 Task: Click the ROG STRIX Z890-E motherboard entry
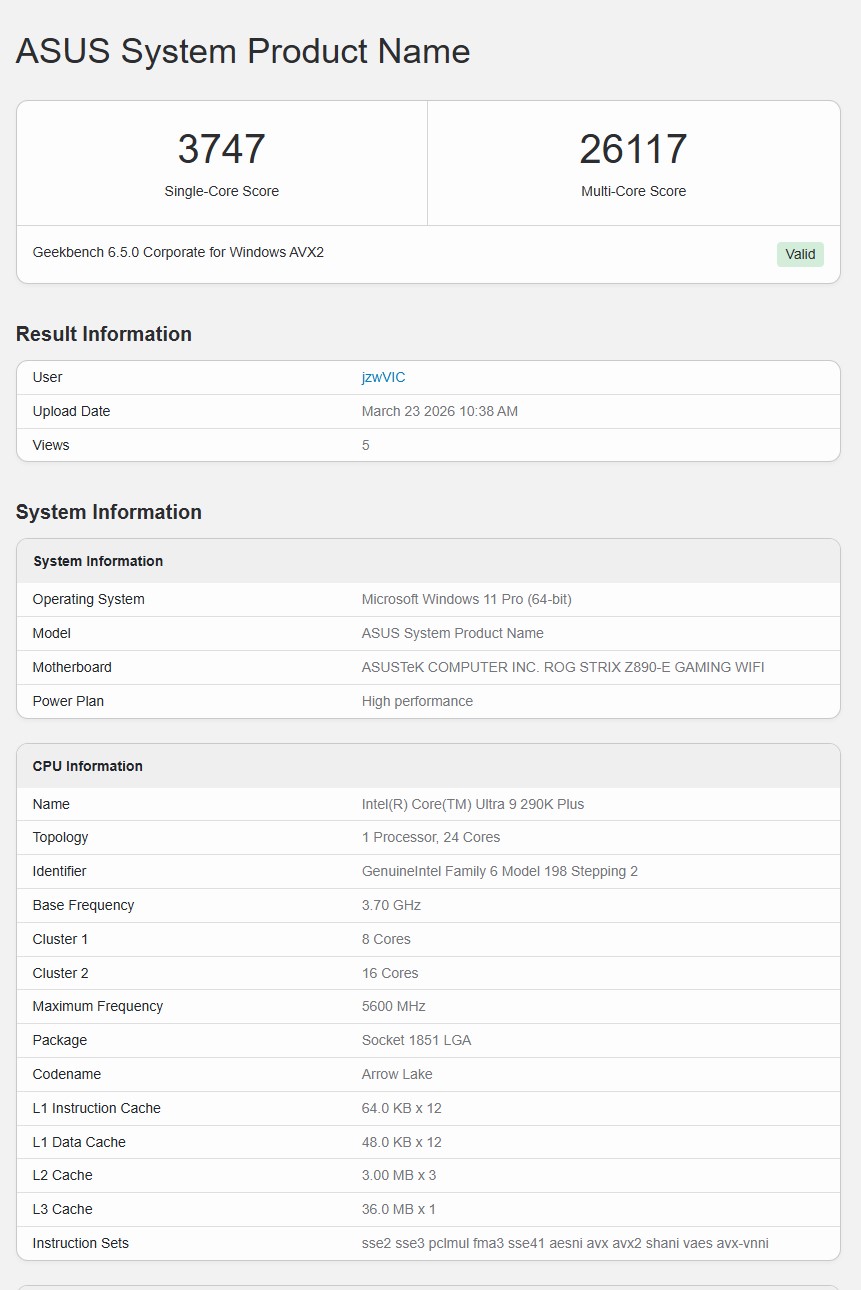(x=563, y=667)
